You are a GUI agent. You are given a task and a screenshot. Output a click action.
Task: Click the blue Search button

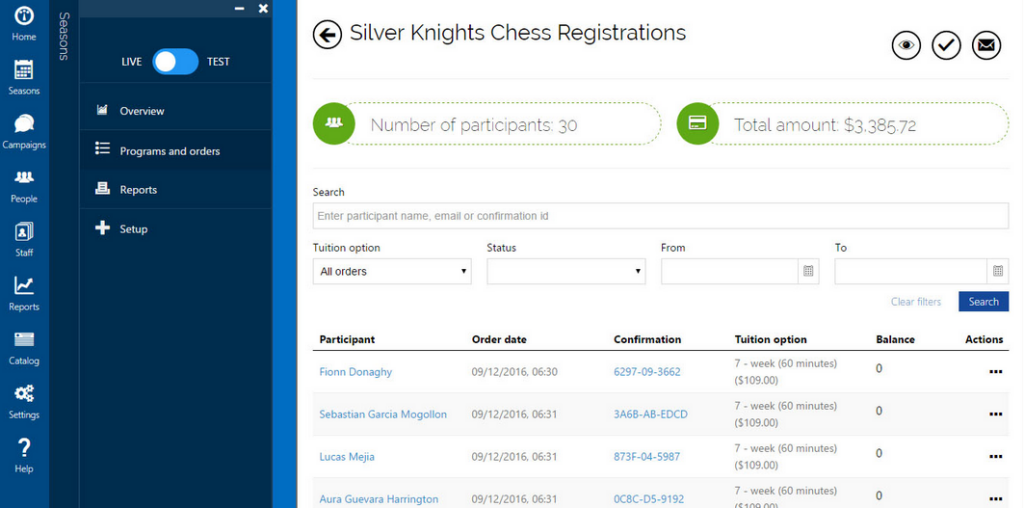coord(984,302)
